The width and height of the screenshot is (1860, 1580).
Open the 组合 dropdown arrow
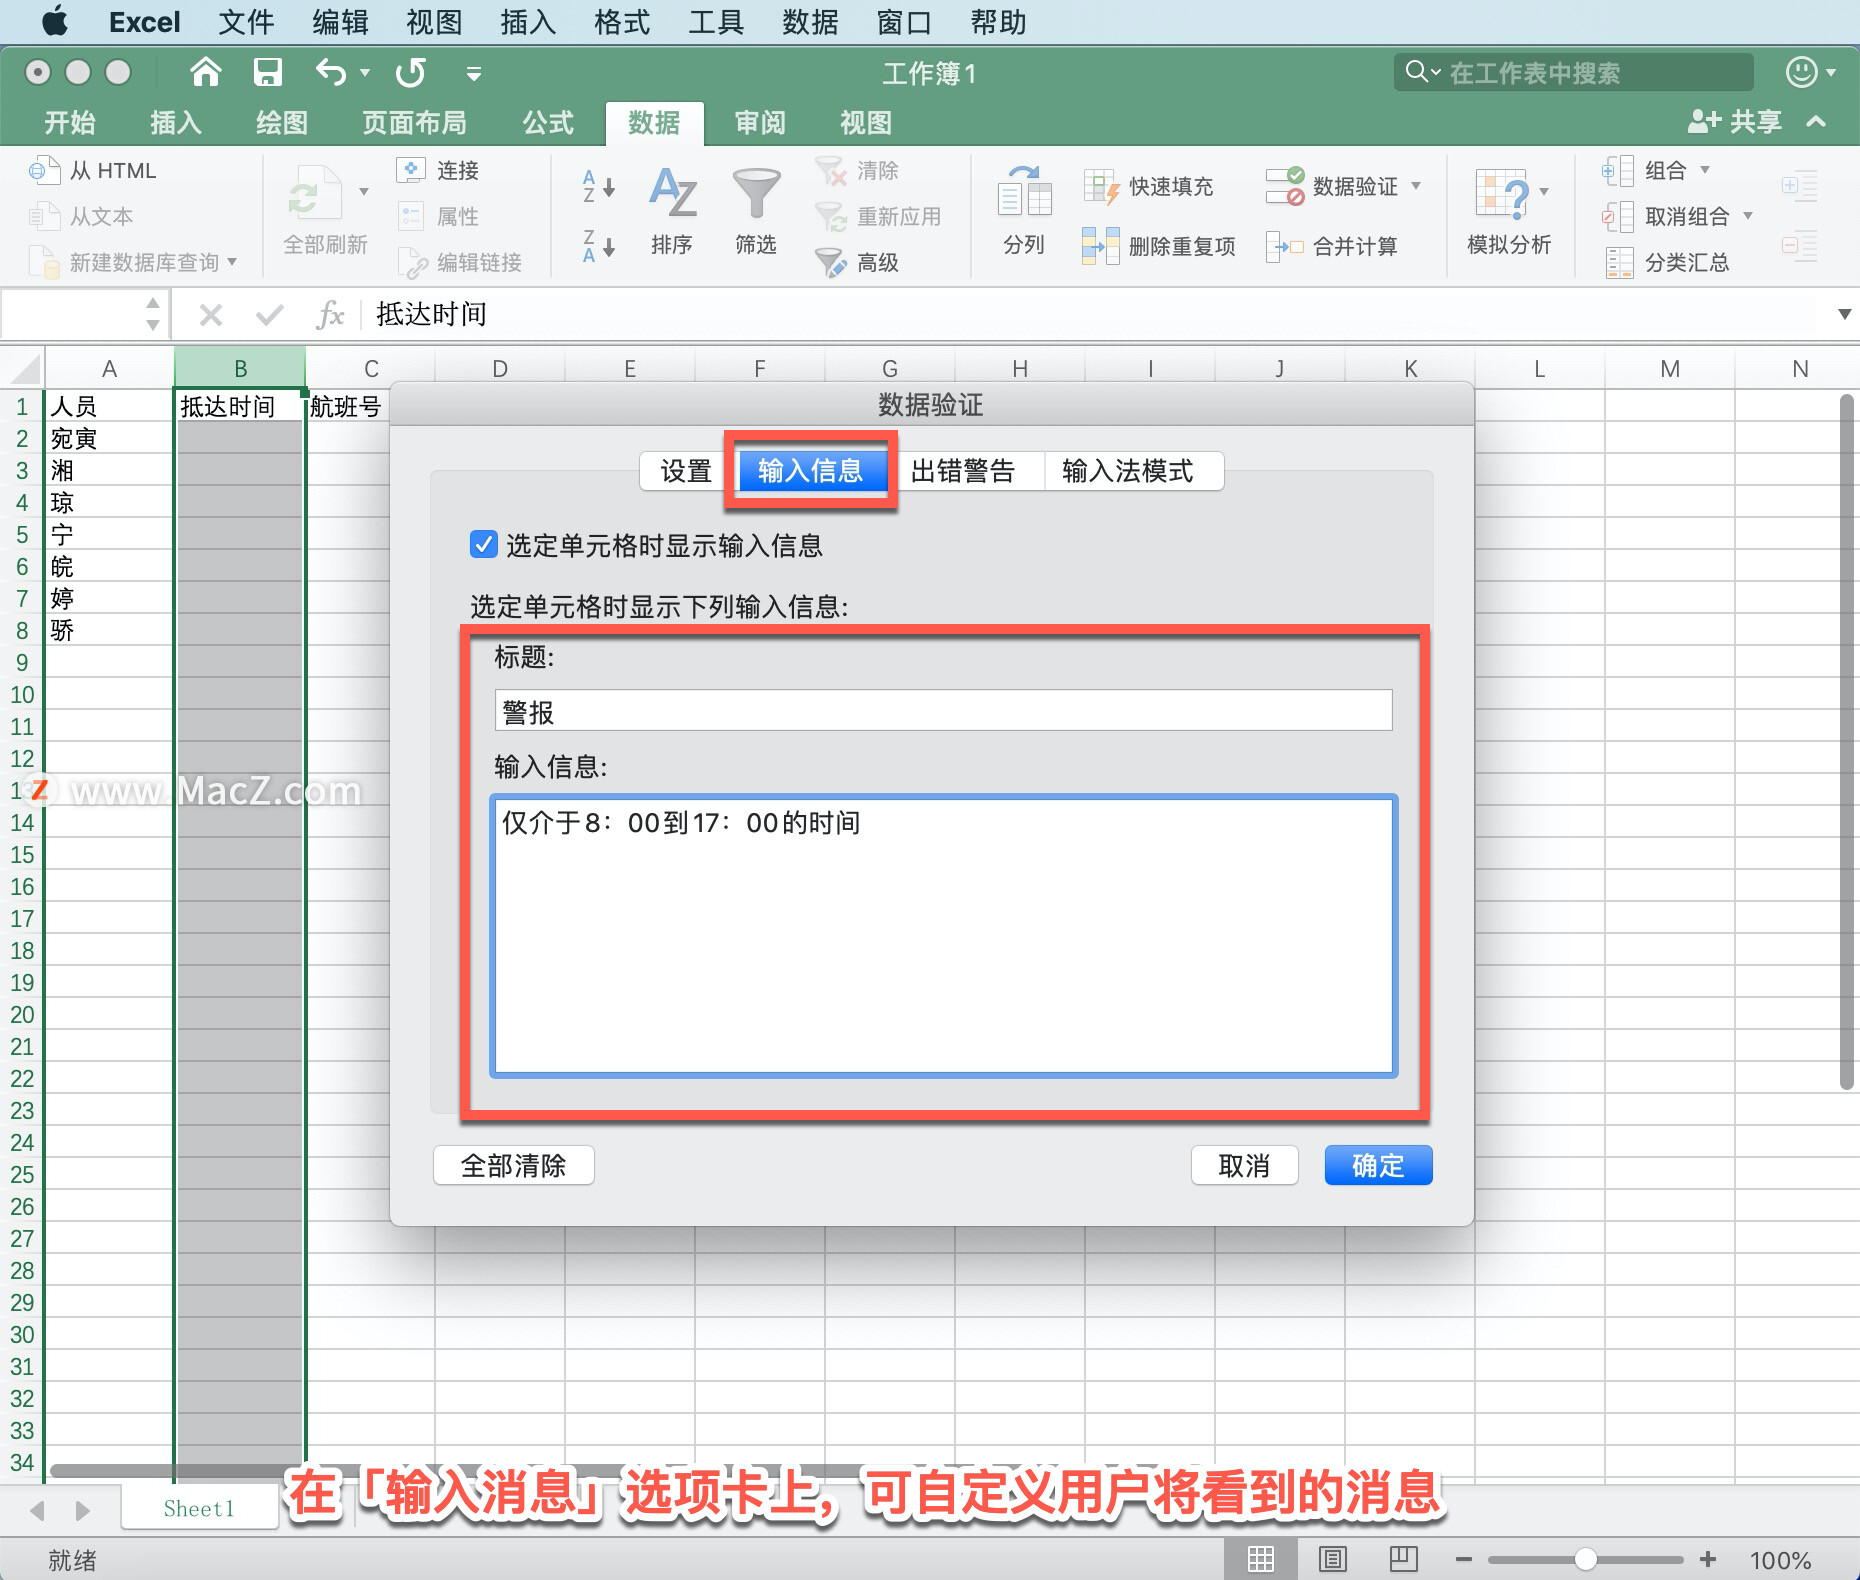[x=1705, y=170]
